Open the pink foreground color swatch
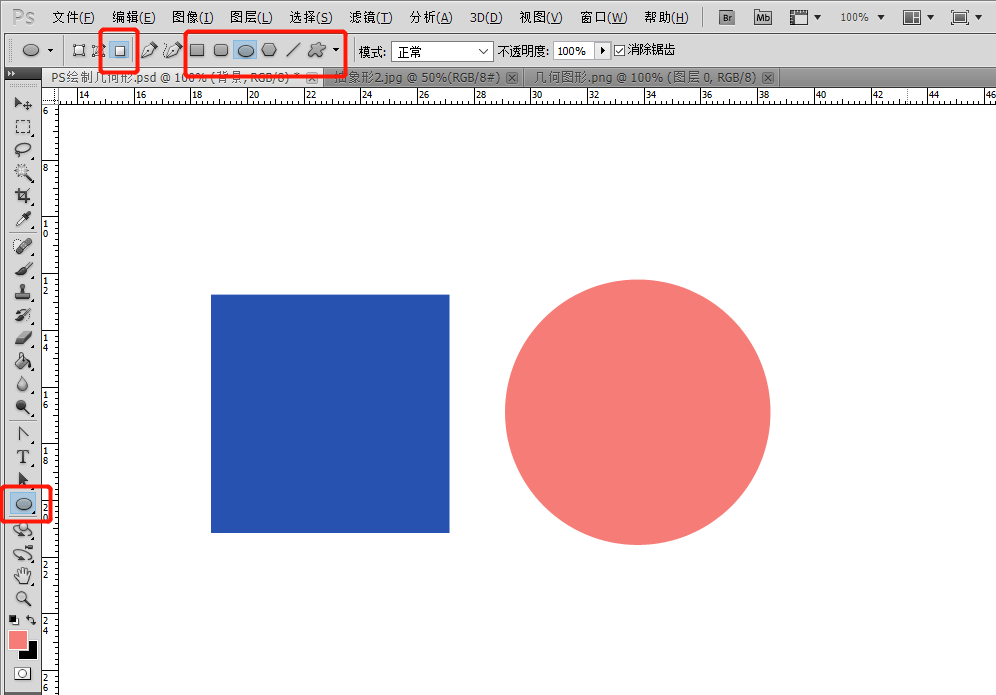This screenshot has height=695, width=996. point(18,640)
